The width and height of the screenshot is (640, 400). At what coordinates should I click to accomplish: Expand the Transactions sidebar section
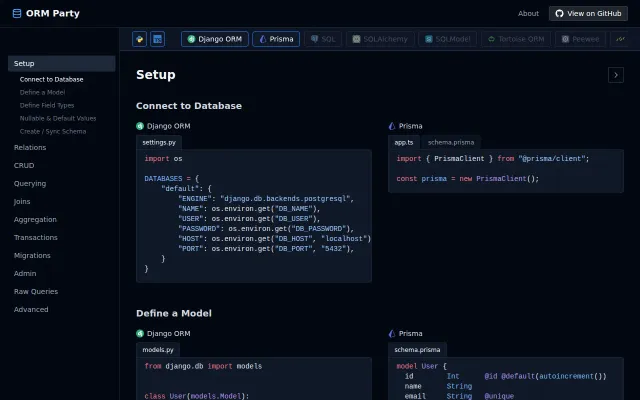pos(36,237)
